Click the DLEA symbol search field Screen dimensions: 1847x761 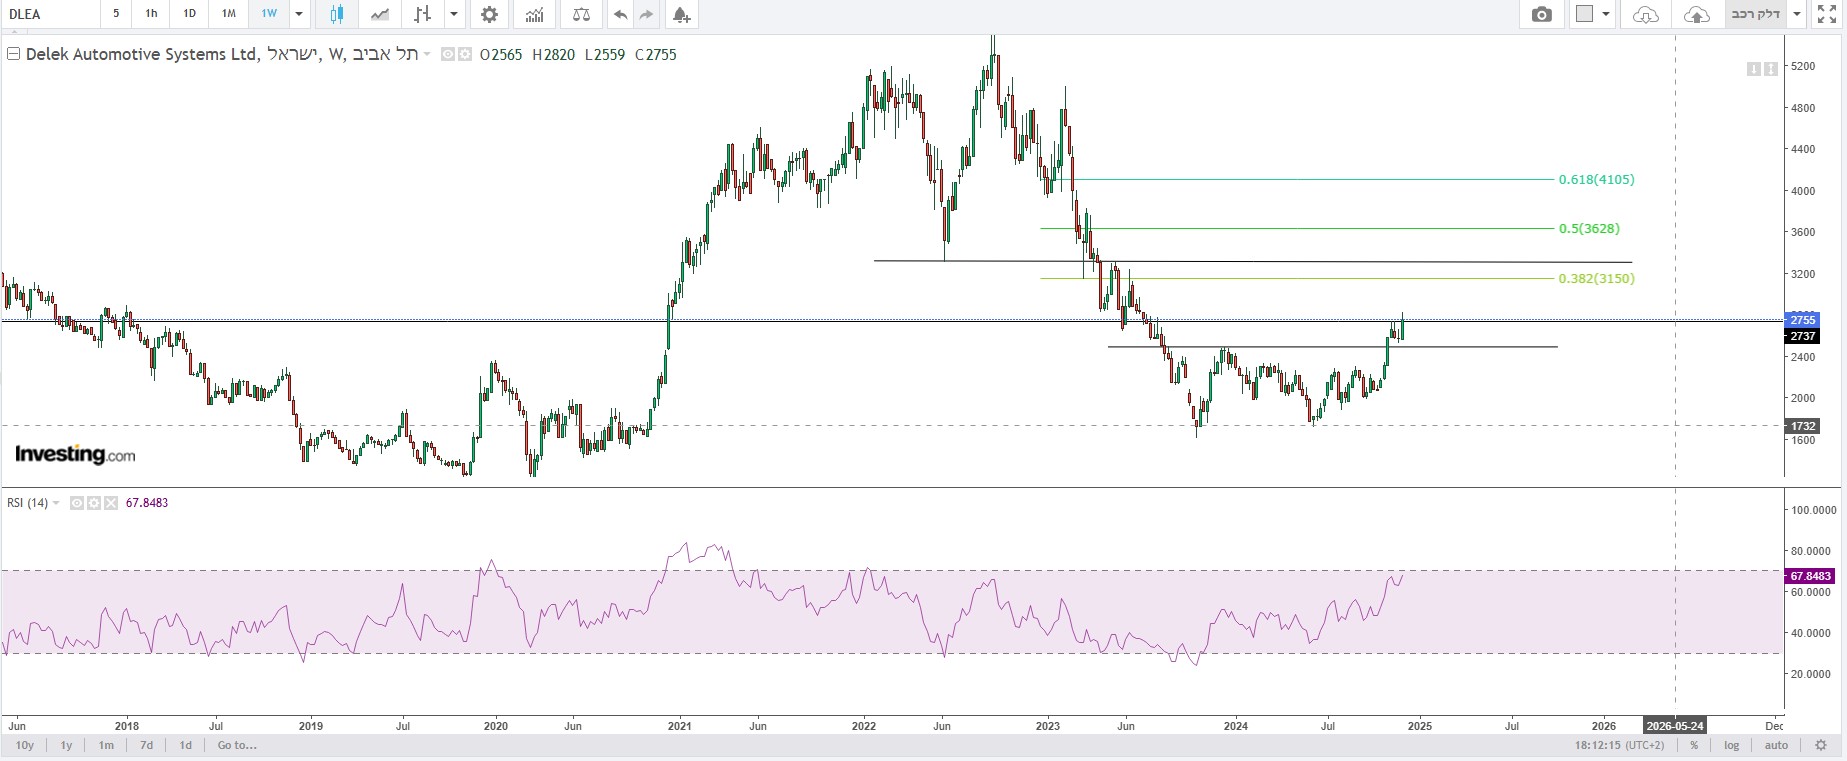[50, 14]
